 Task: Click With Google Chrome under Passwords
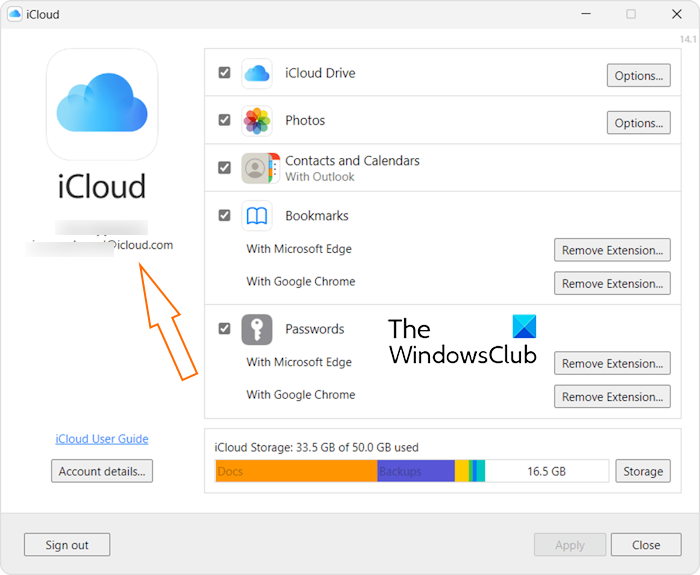(301, 395)
